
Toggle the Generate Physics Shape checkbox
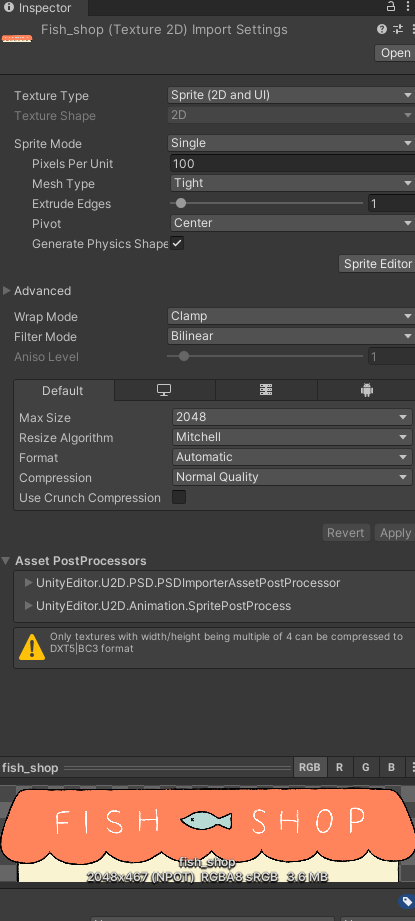pyautogui.click(x=177, y=243)
